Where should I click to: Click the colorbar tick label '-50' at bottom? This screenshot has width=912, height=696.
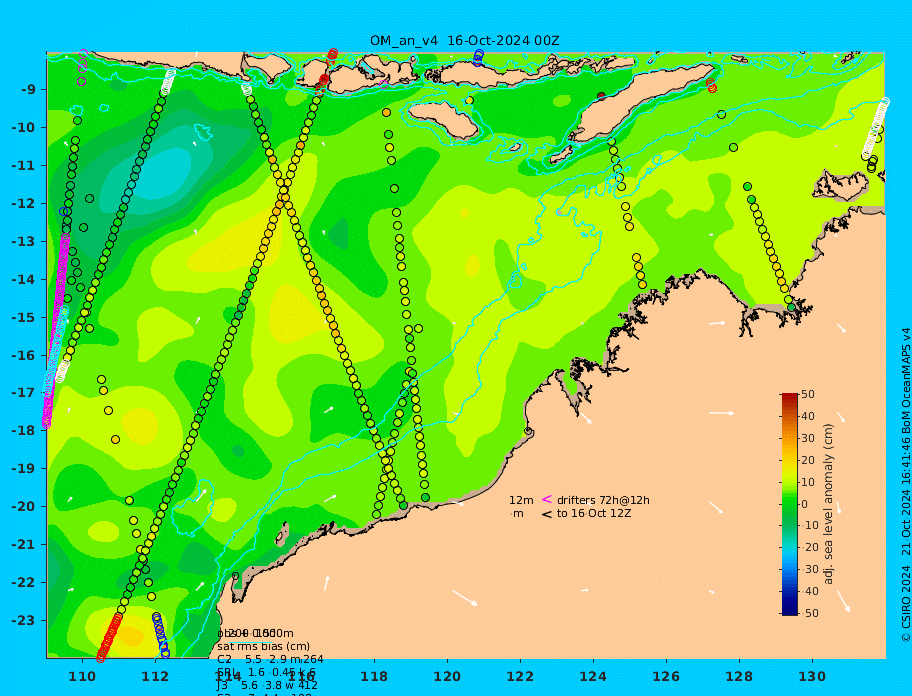[810, 613]
